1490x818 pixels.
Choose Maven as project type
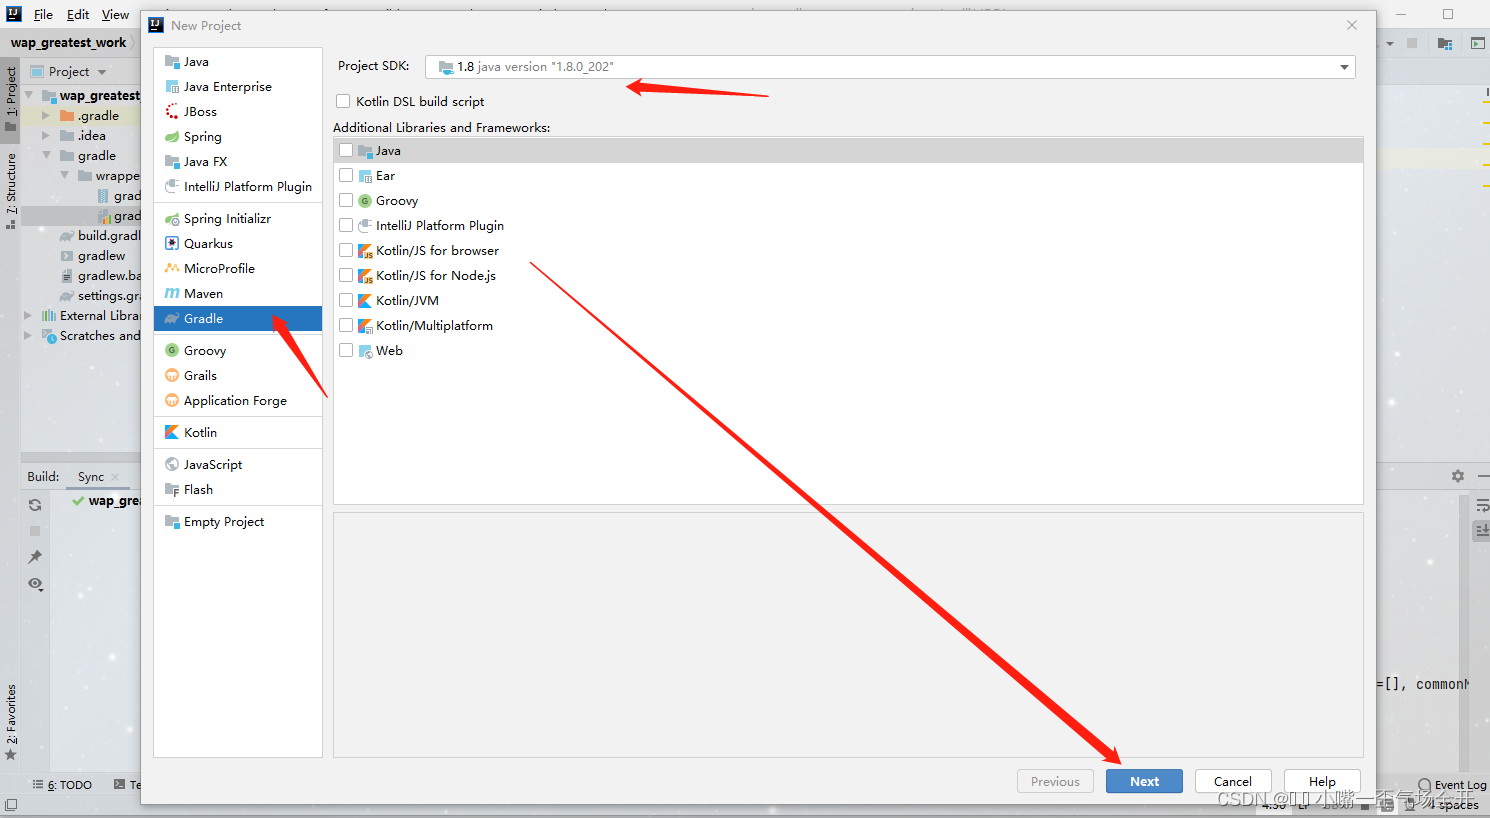tap(238, 294)
